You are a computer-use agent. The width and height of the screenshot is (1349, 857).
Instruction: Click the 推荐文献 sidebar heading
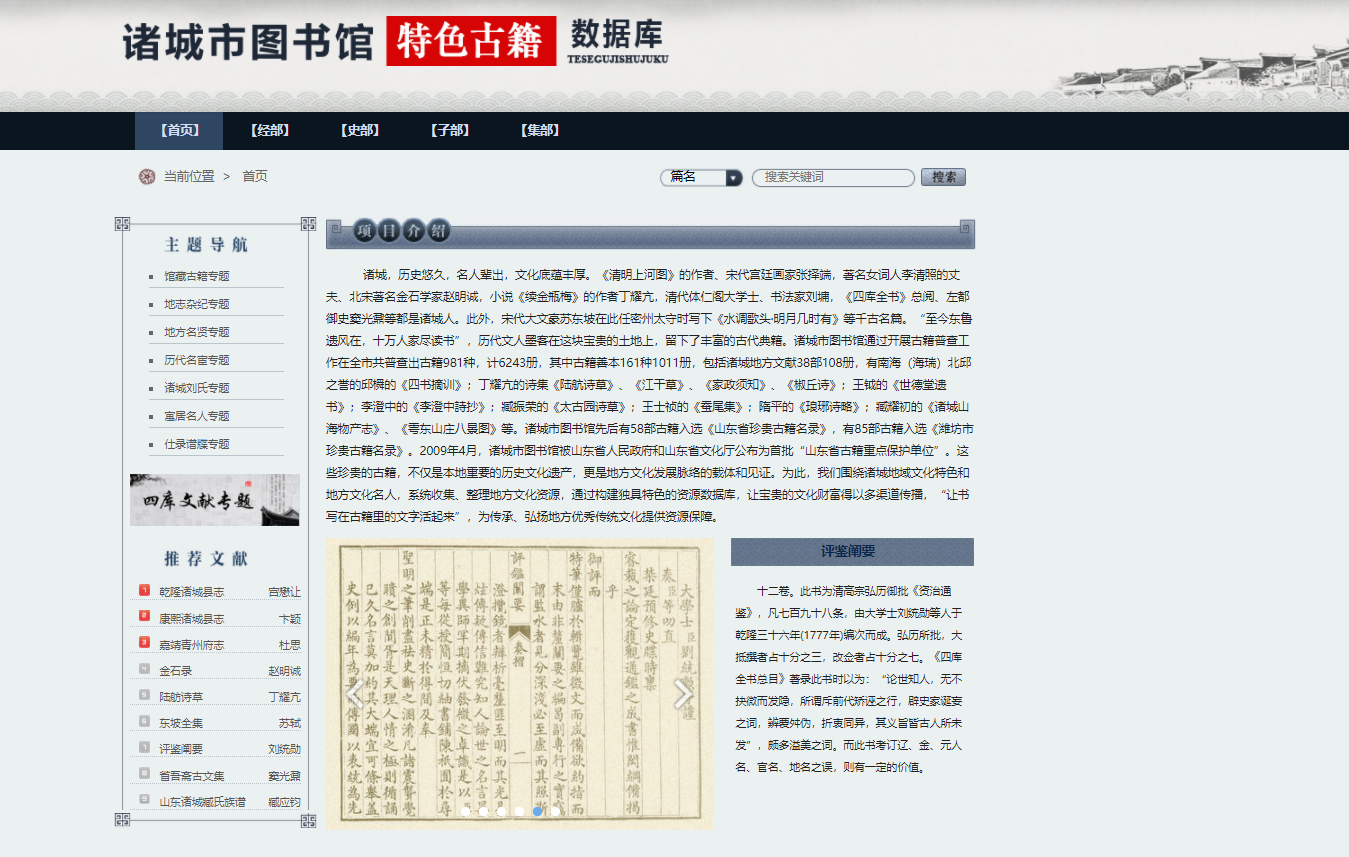[206, 559]
